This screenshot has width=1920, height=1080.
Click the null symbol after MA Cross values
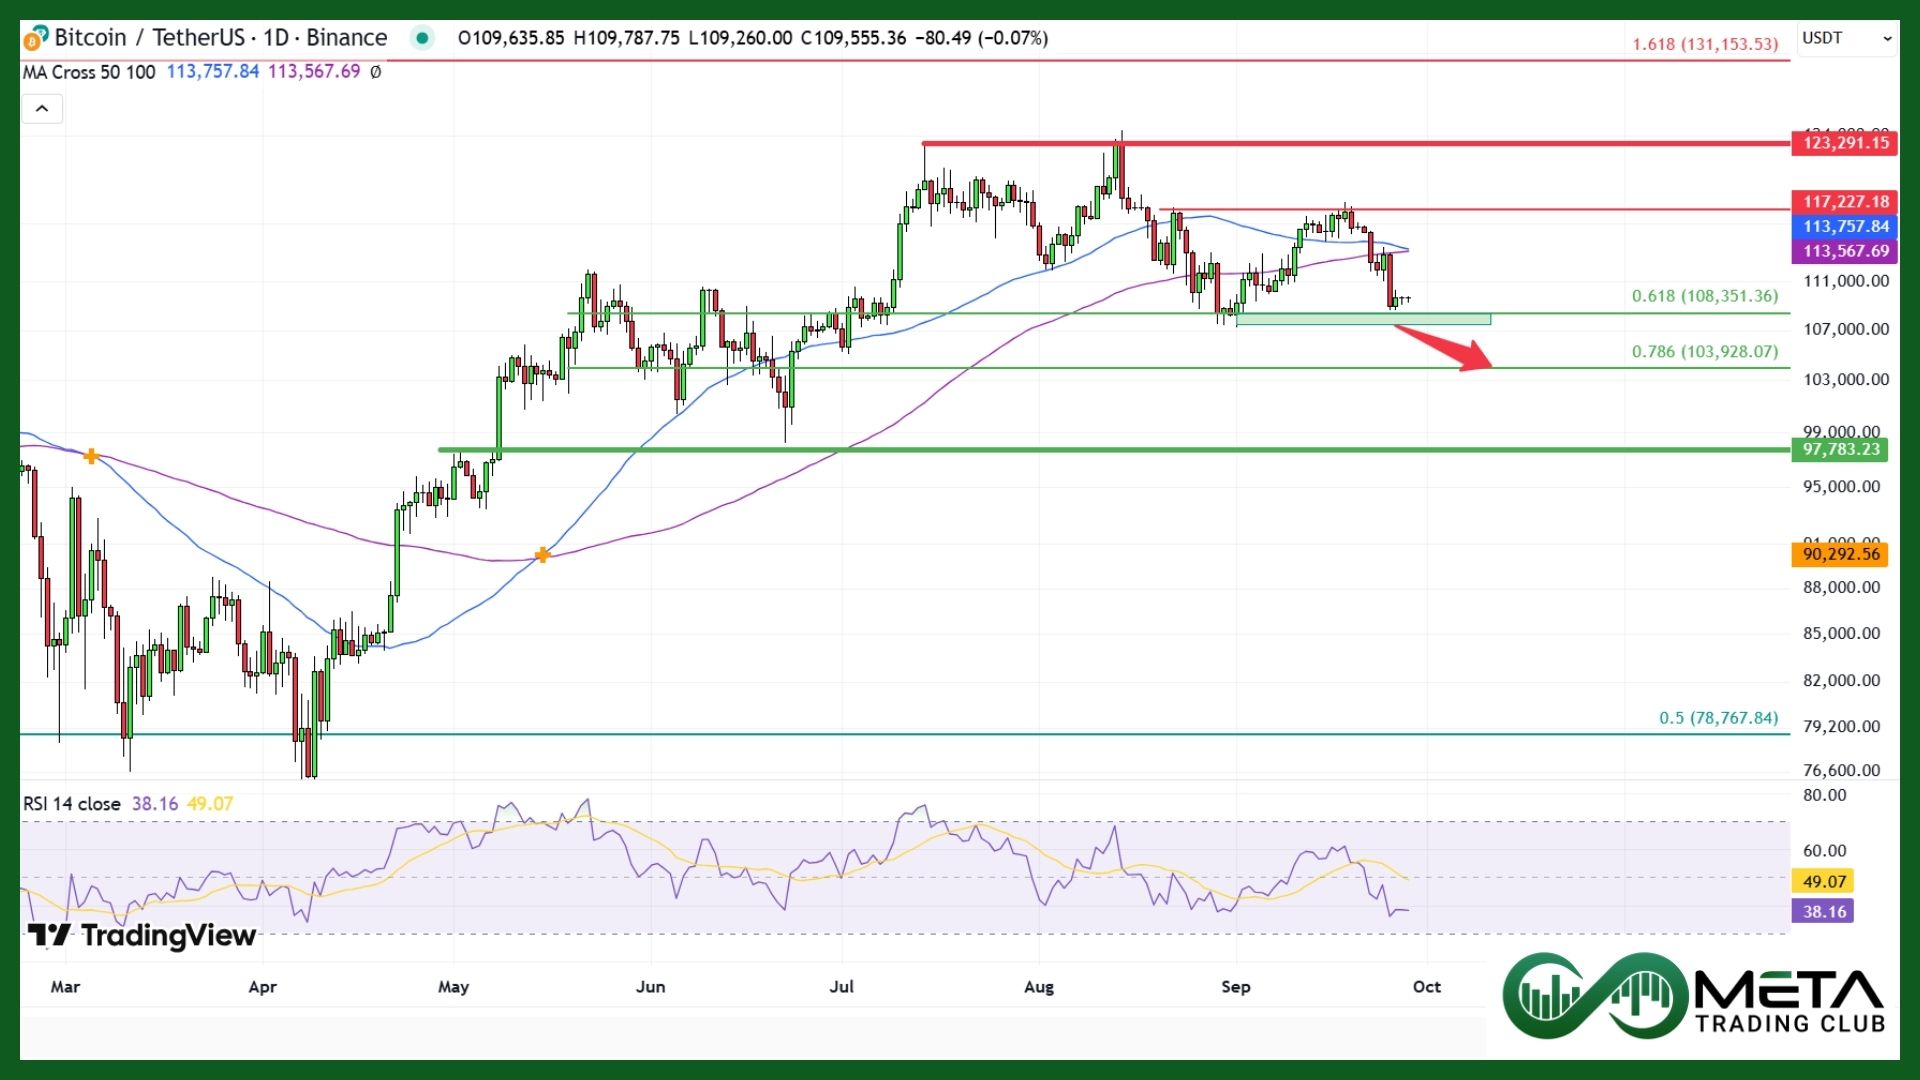376,72
